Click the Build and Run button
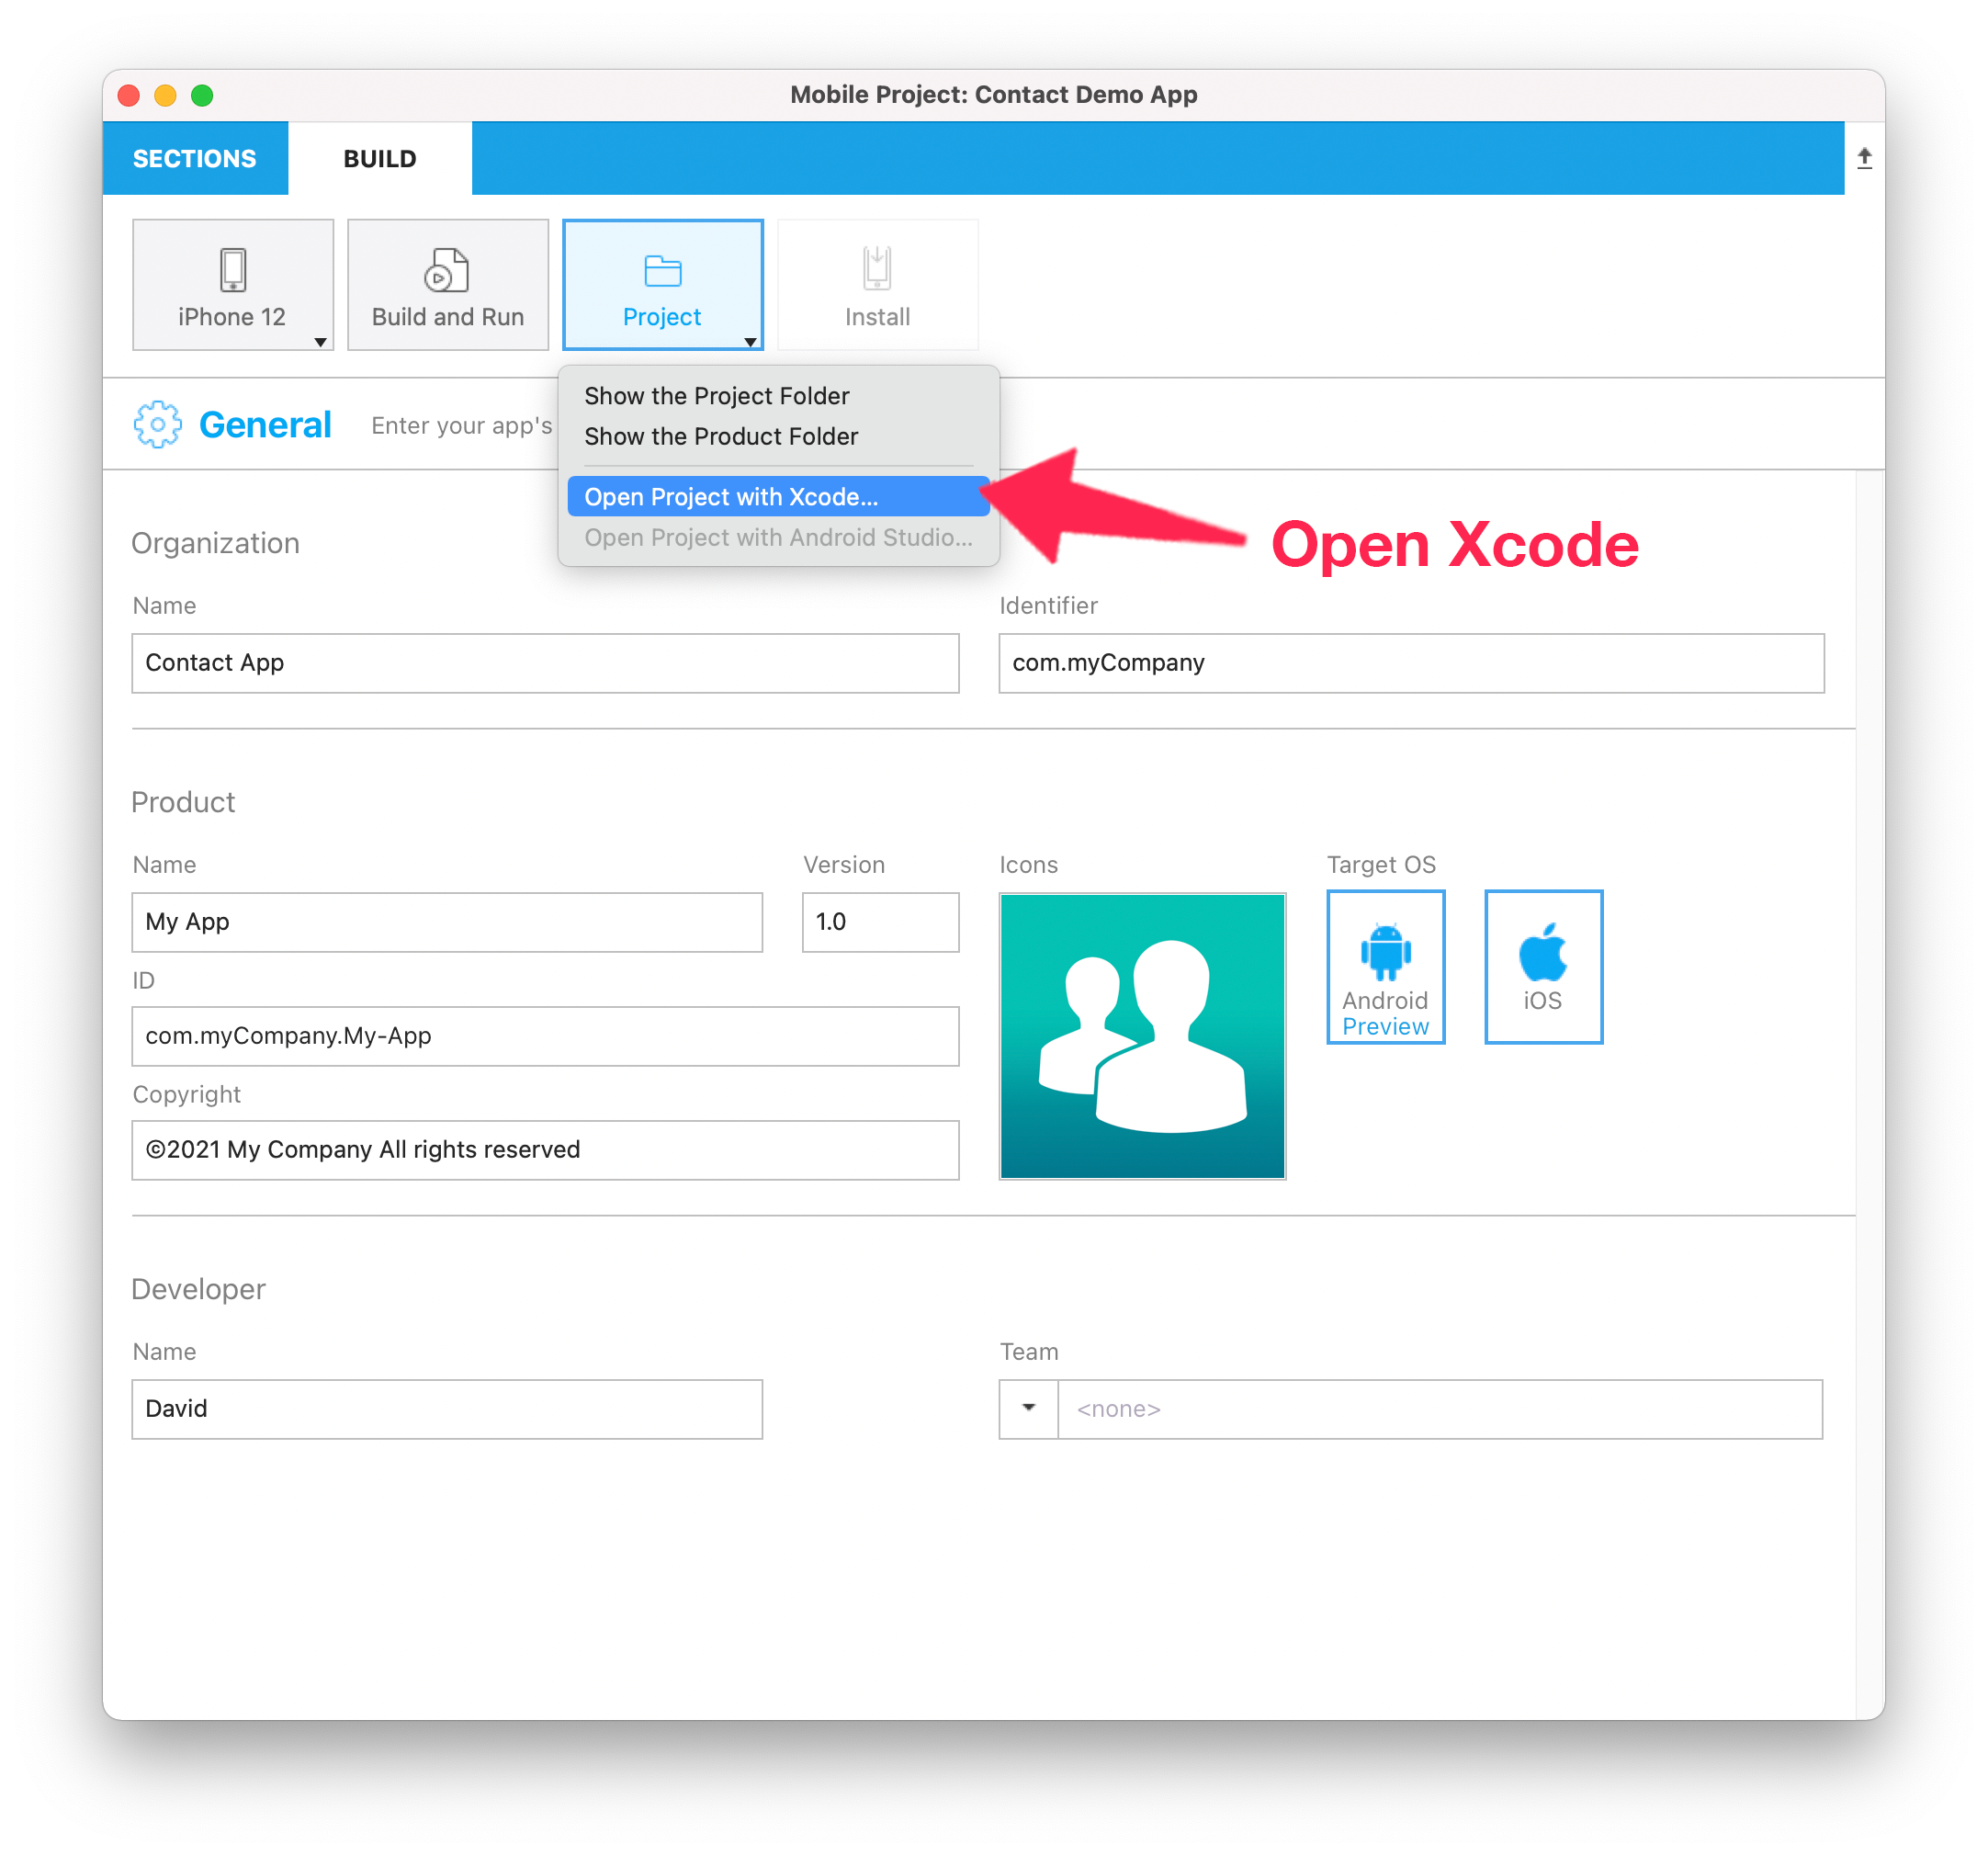This screenshot has width=1988, height=1856. click(x=447, y=284)
